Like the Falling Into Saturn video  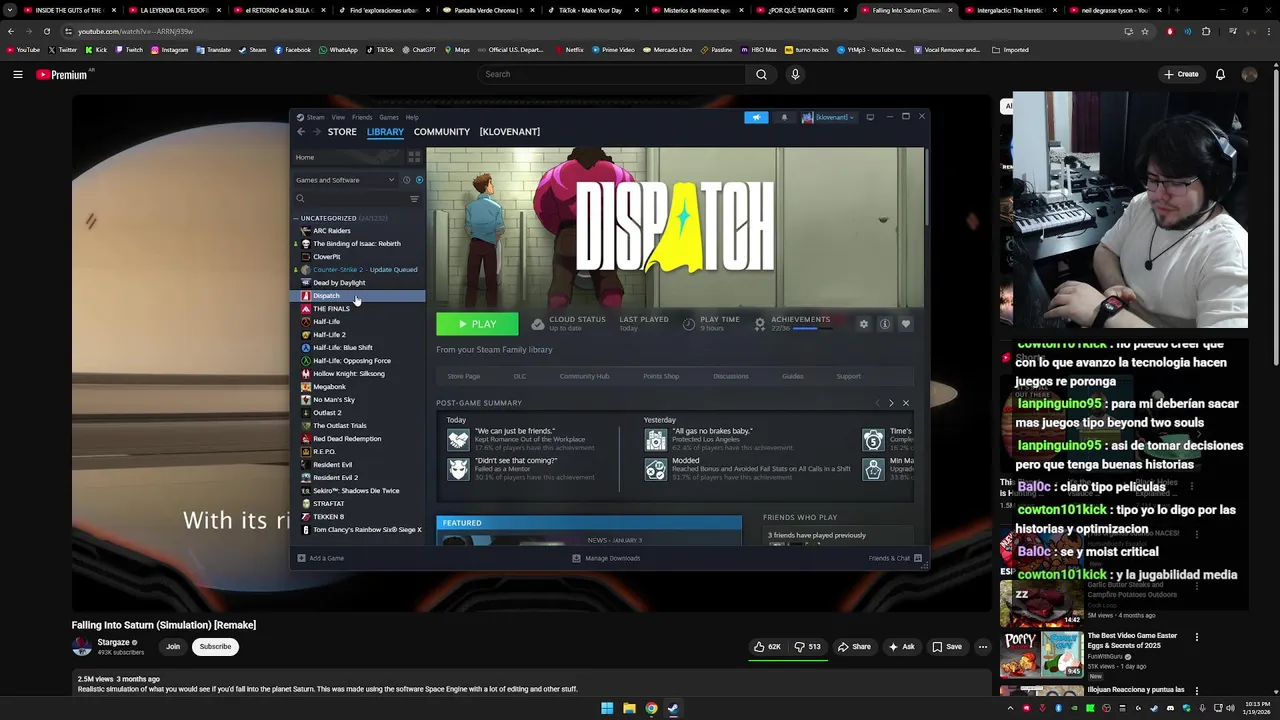(768, 647)
